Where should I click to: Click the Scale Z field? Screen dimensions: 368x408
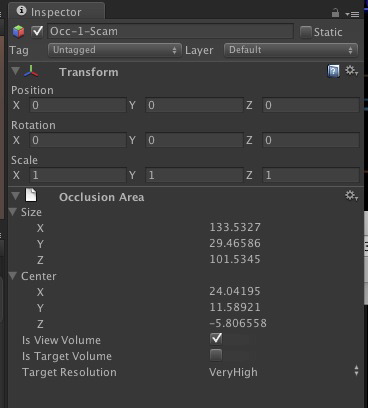tap(311, 175)
